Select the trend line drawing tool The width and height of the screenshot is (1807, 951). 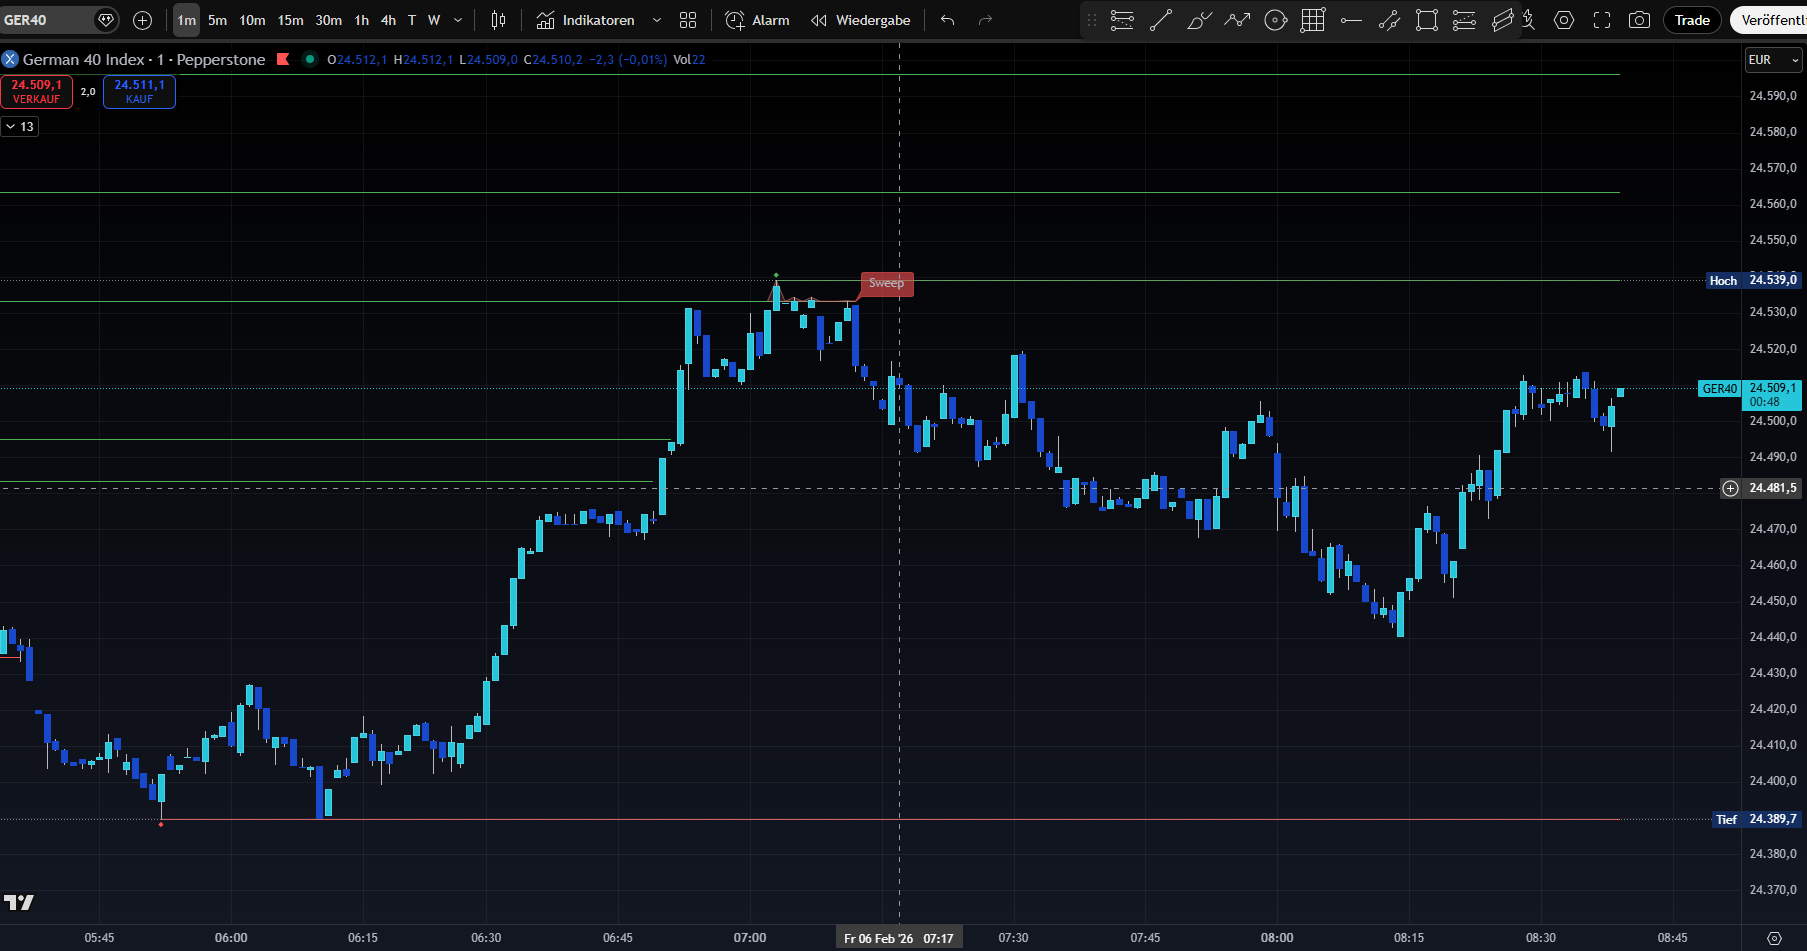[x=1161, y=20]
